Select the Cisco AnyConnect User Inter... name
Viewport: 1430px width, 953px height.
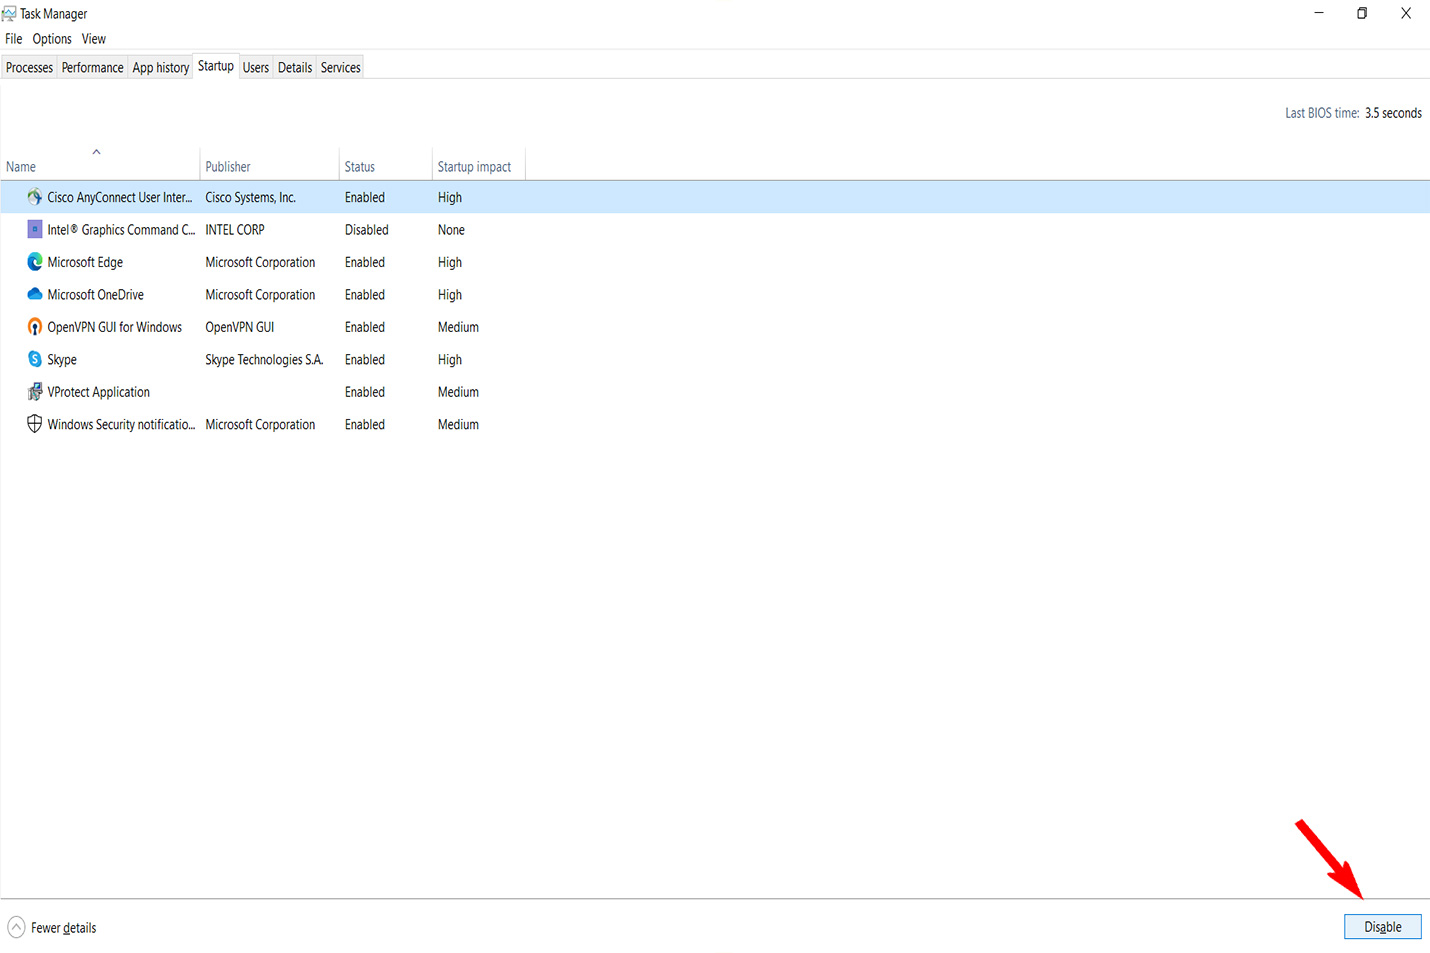coord(120,197)
